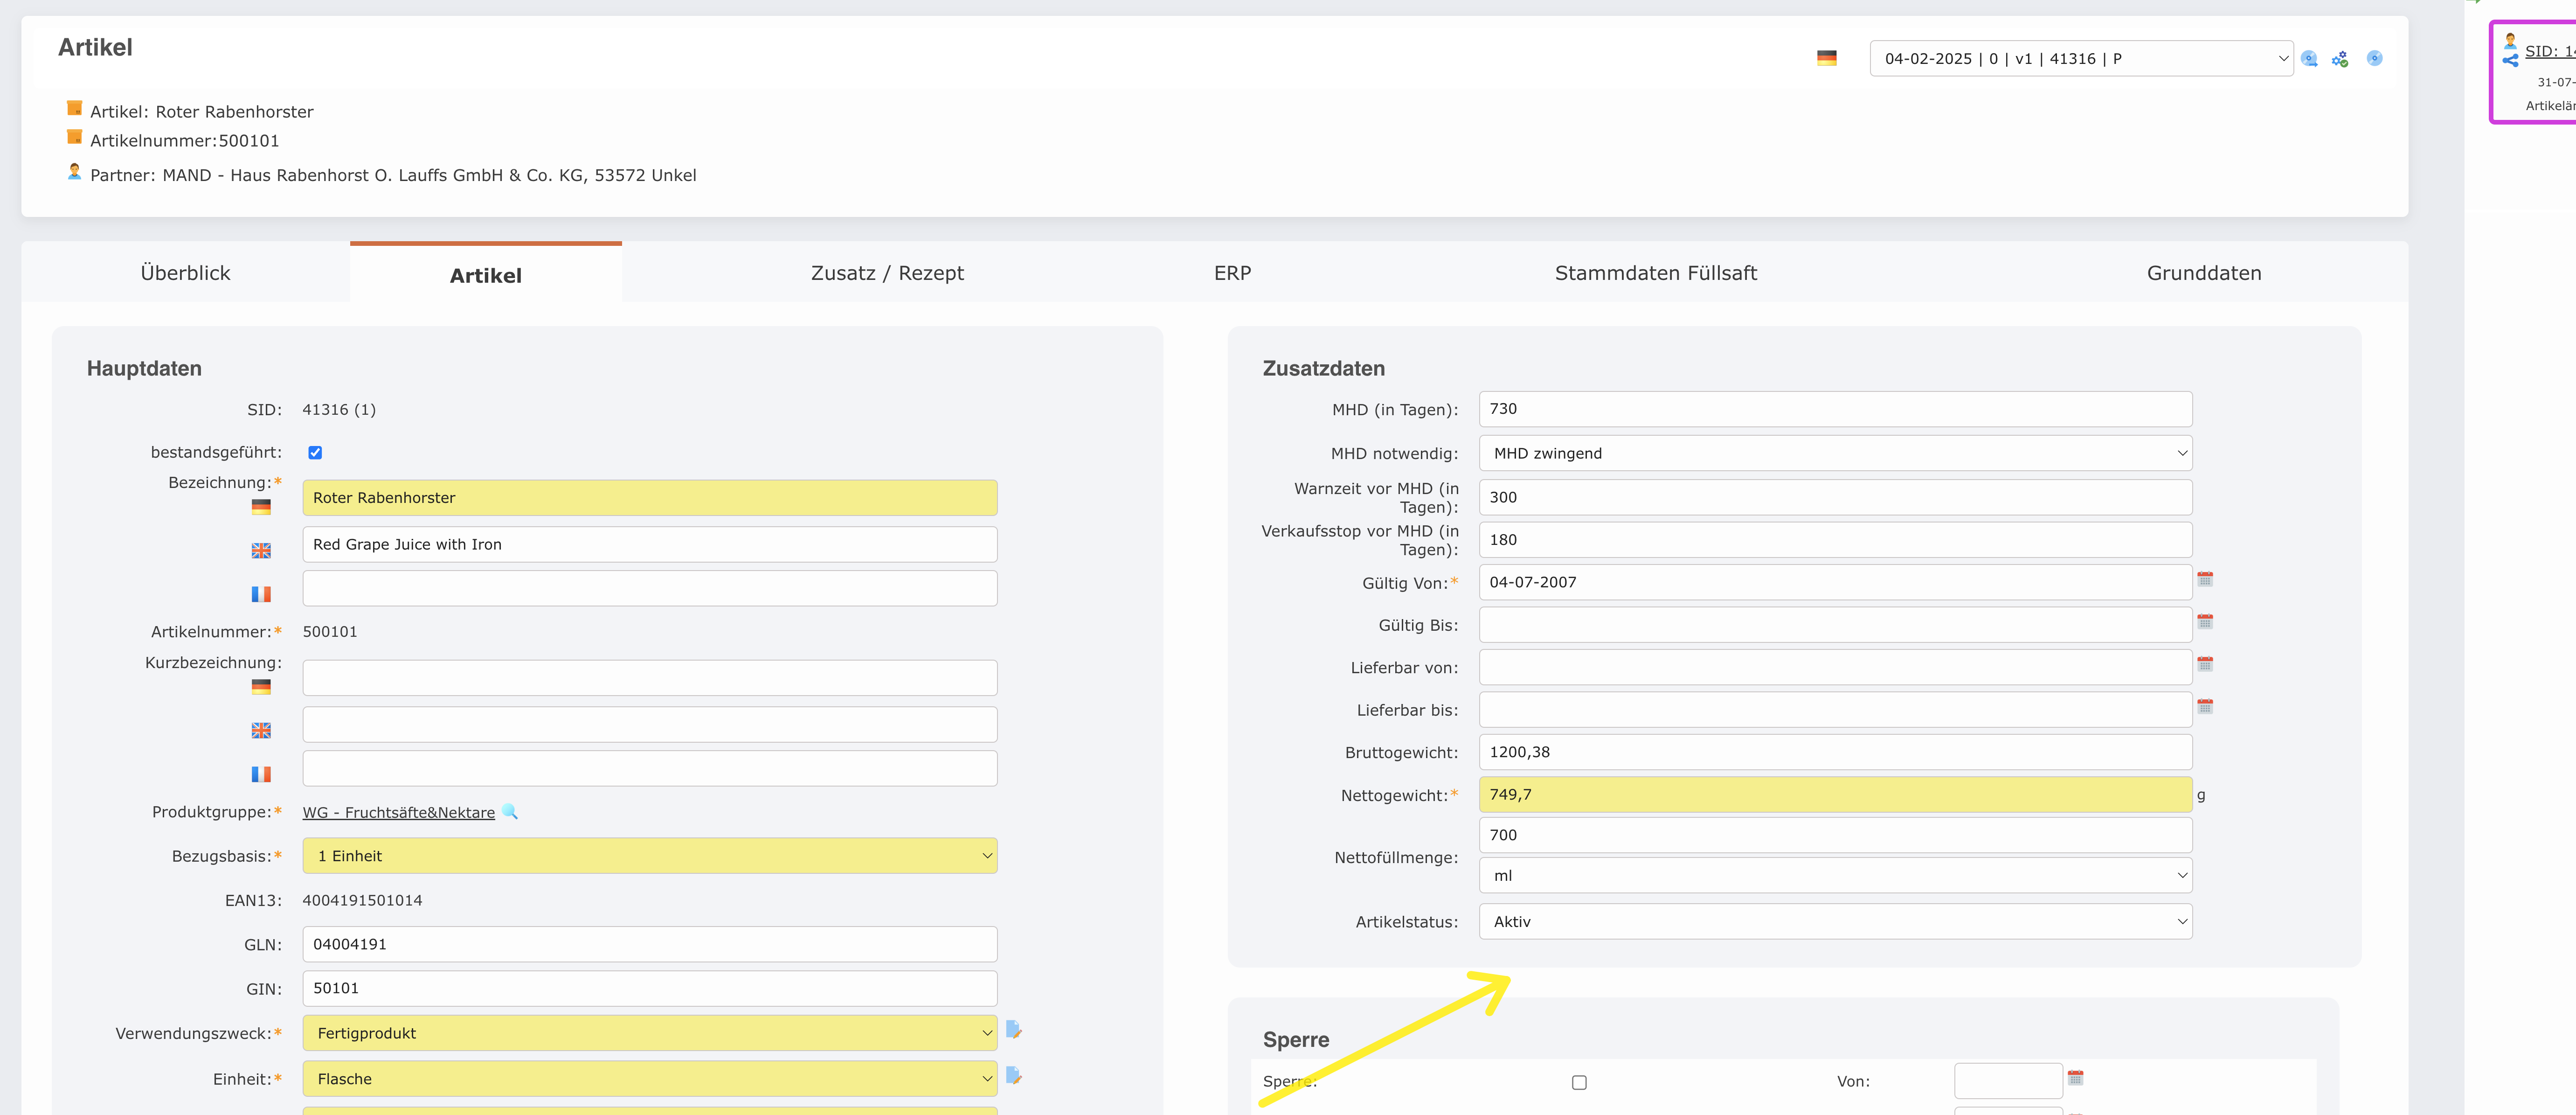The image size is (2576, 1115).
Task: Open calendar picker for Lieferbar bis
Action: point(2205,706)
